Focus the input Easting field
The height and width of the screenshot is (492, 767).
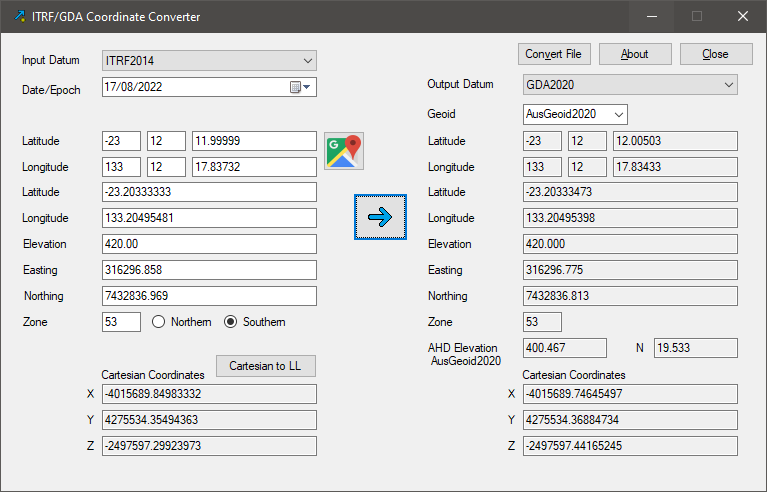(209, 270)
